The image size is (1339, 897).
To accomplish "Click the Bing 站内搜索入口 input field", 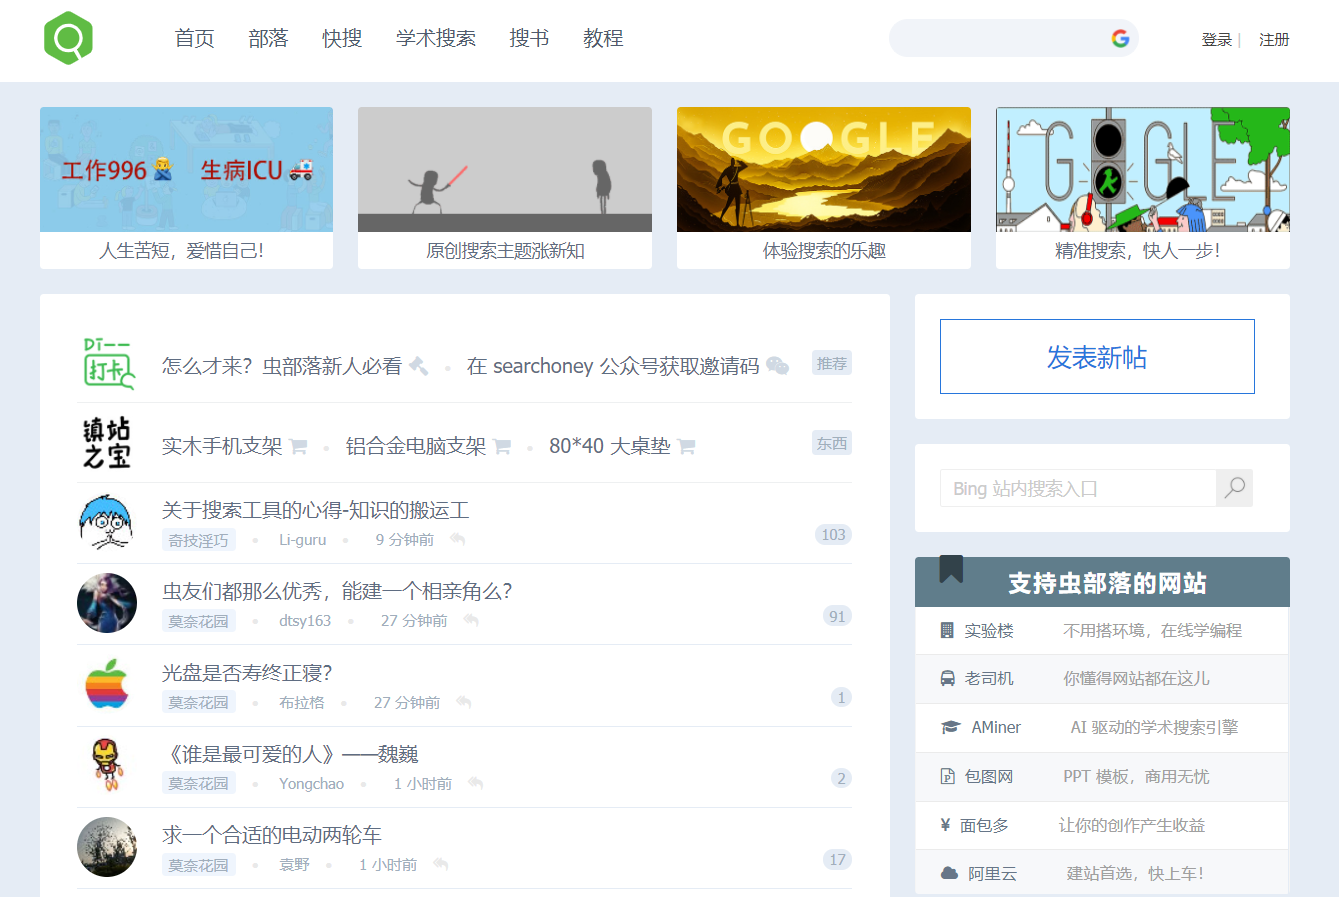I will click(x=1078, y=488).
